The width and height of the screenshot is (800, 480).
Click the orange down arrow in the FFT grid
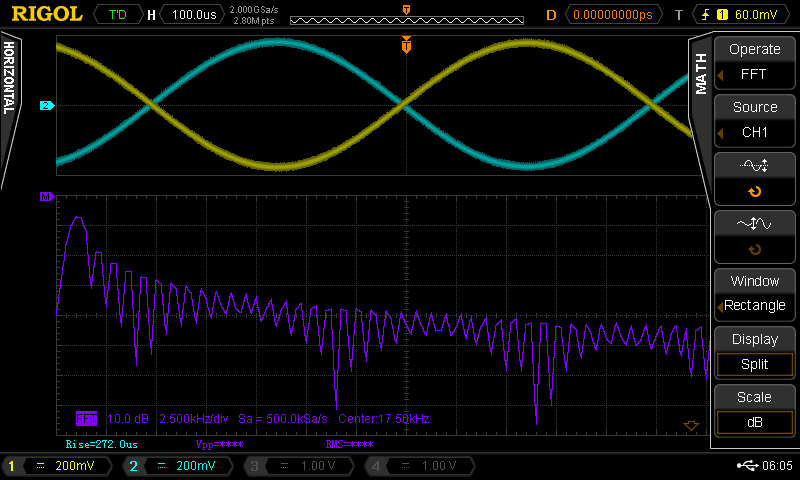coord(691,425)
